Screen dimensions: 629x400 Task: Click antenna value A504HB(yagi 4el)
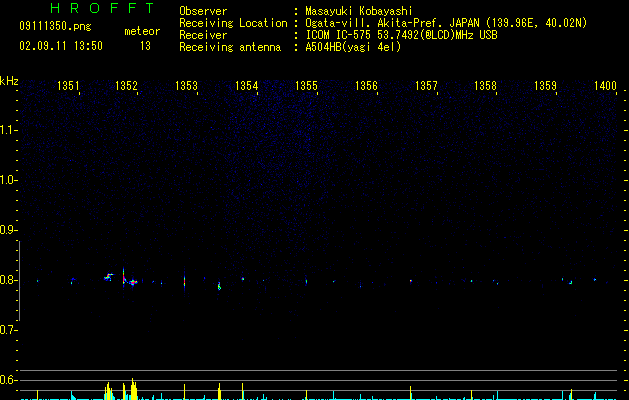[353, 47]
